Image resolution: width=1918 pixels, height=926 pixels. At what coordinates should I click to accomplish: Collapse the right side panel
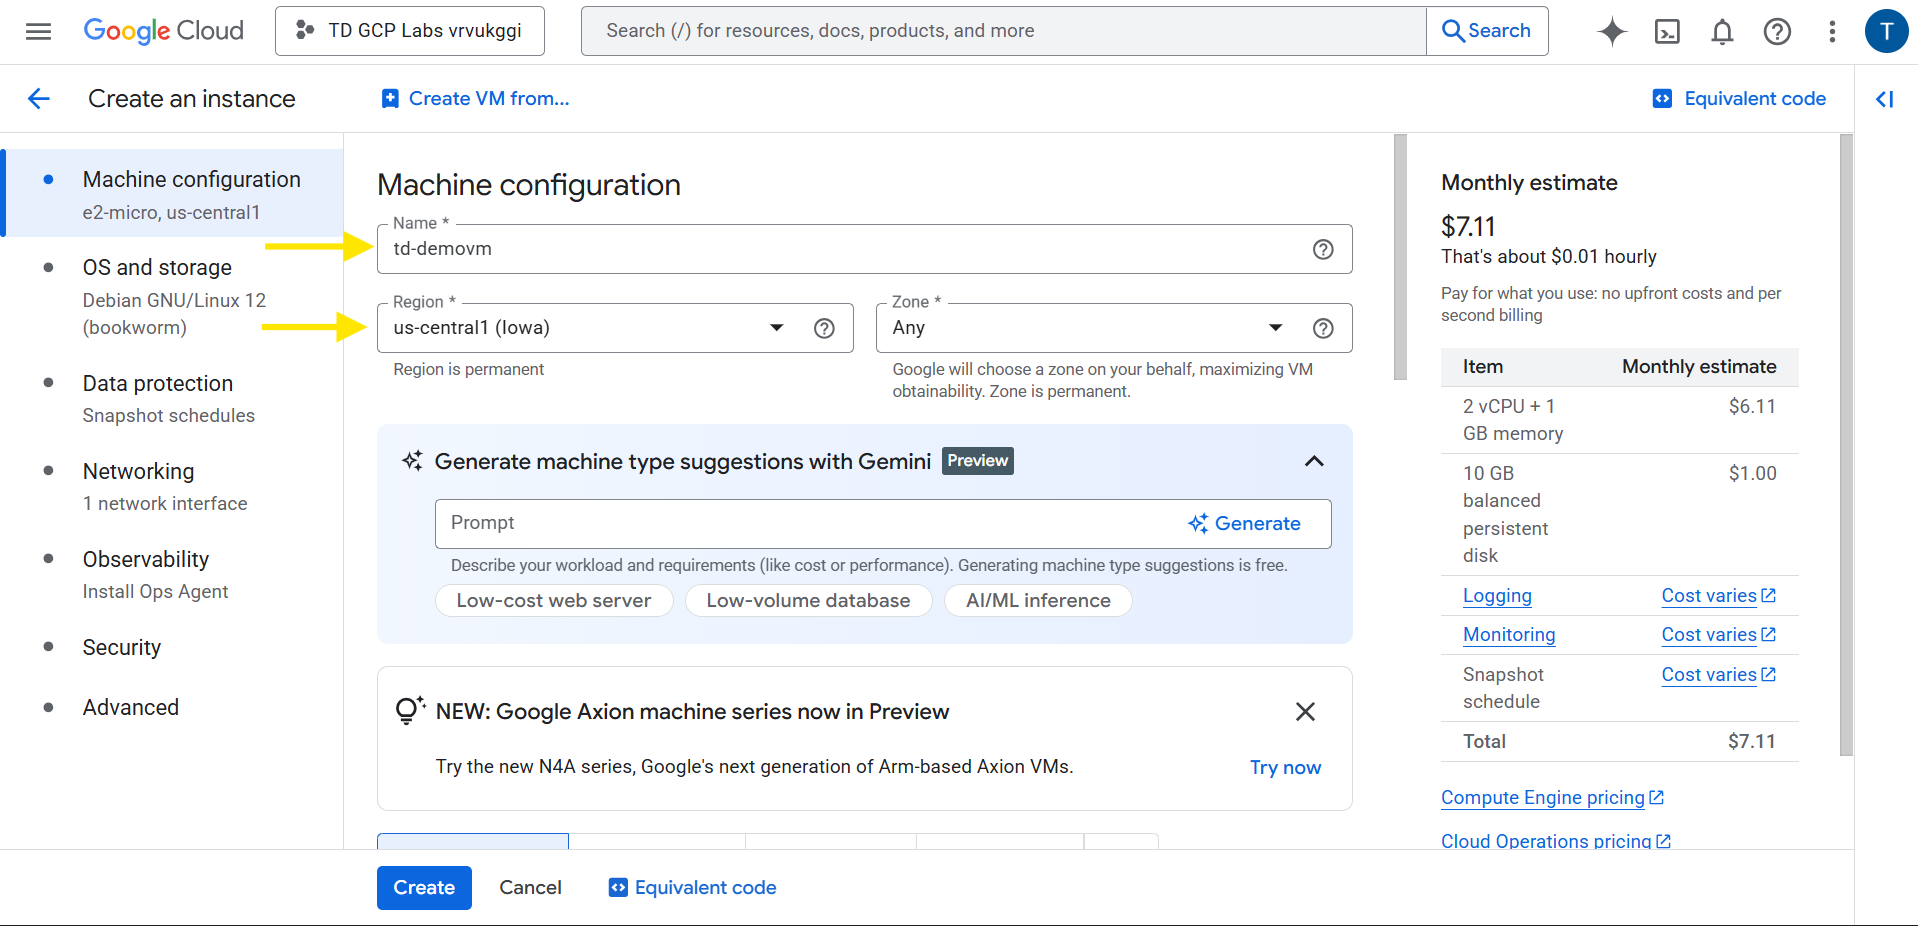pyautogui.click(x=1884, y=99)
